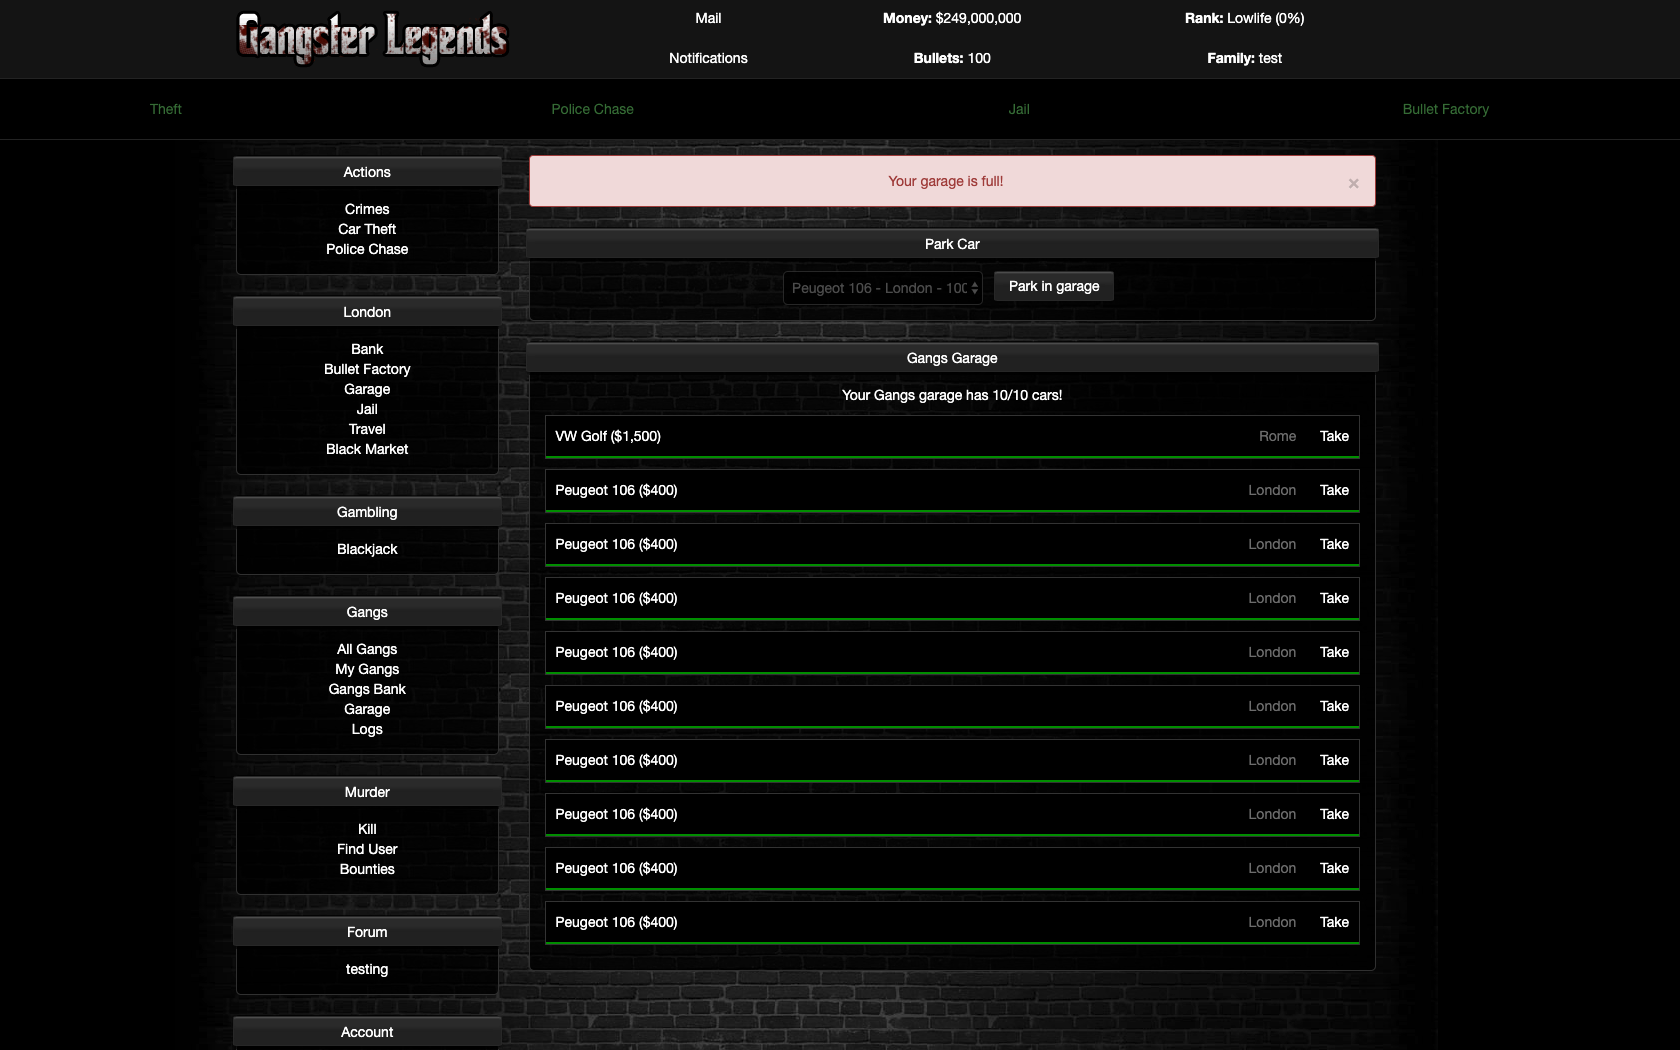Screen dimensions: 1680x1050
Task: Take the VW Golf from Rome
Action: [x=1333, y=436]
